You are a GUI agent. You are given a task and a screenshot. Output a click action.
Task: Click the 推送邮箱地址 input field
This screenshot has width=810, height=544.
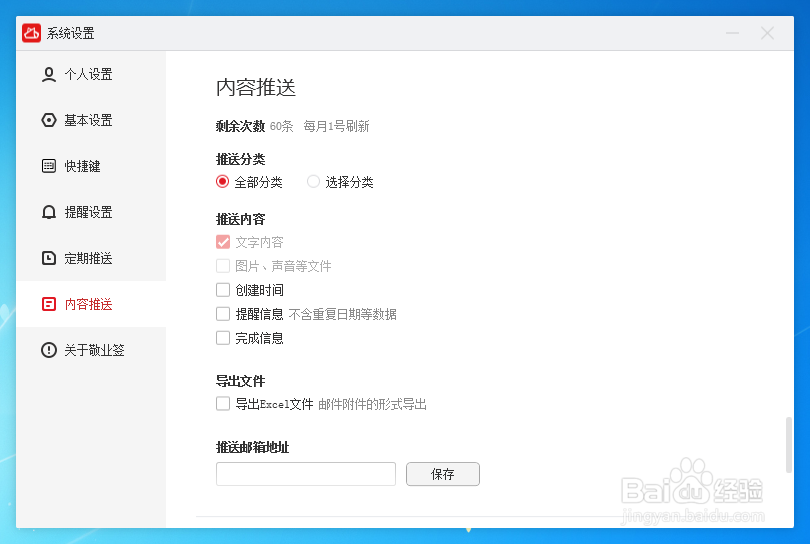(306, 474)
